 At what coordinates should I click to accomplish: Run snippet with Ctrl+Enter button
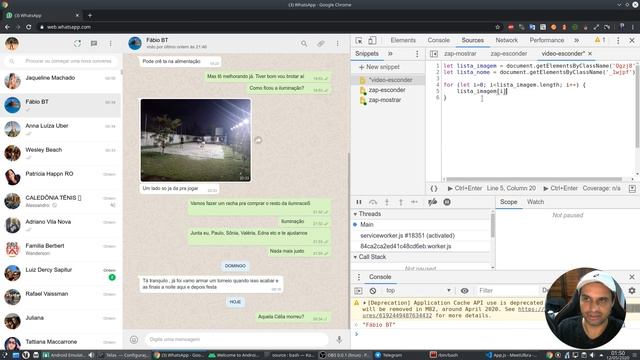[464, 188]
